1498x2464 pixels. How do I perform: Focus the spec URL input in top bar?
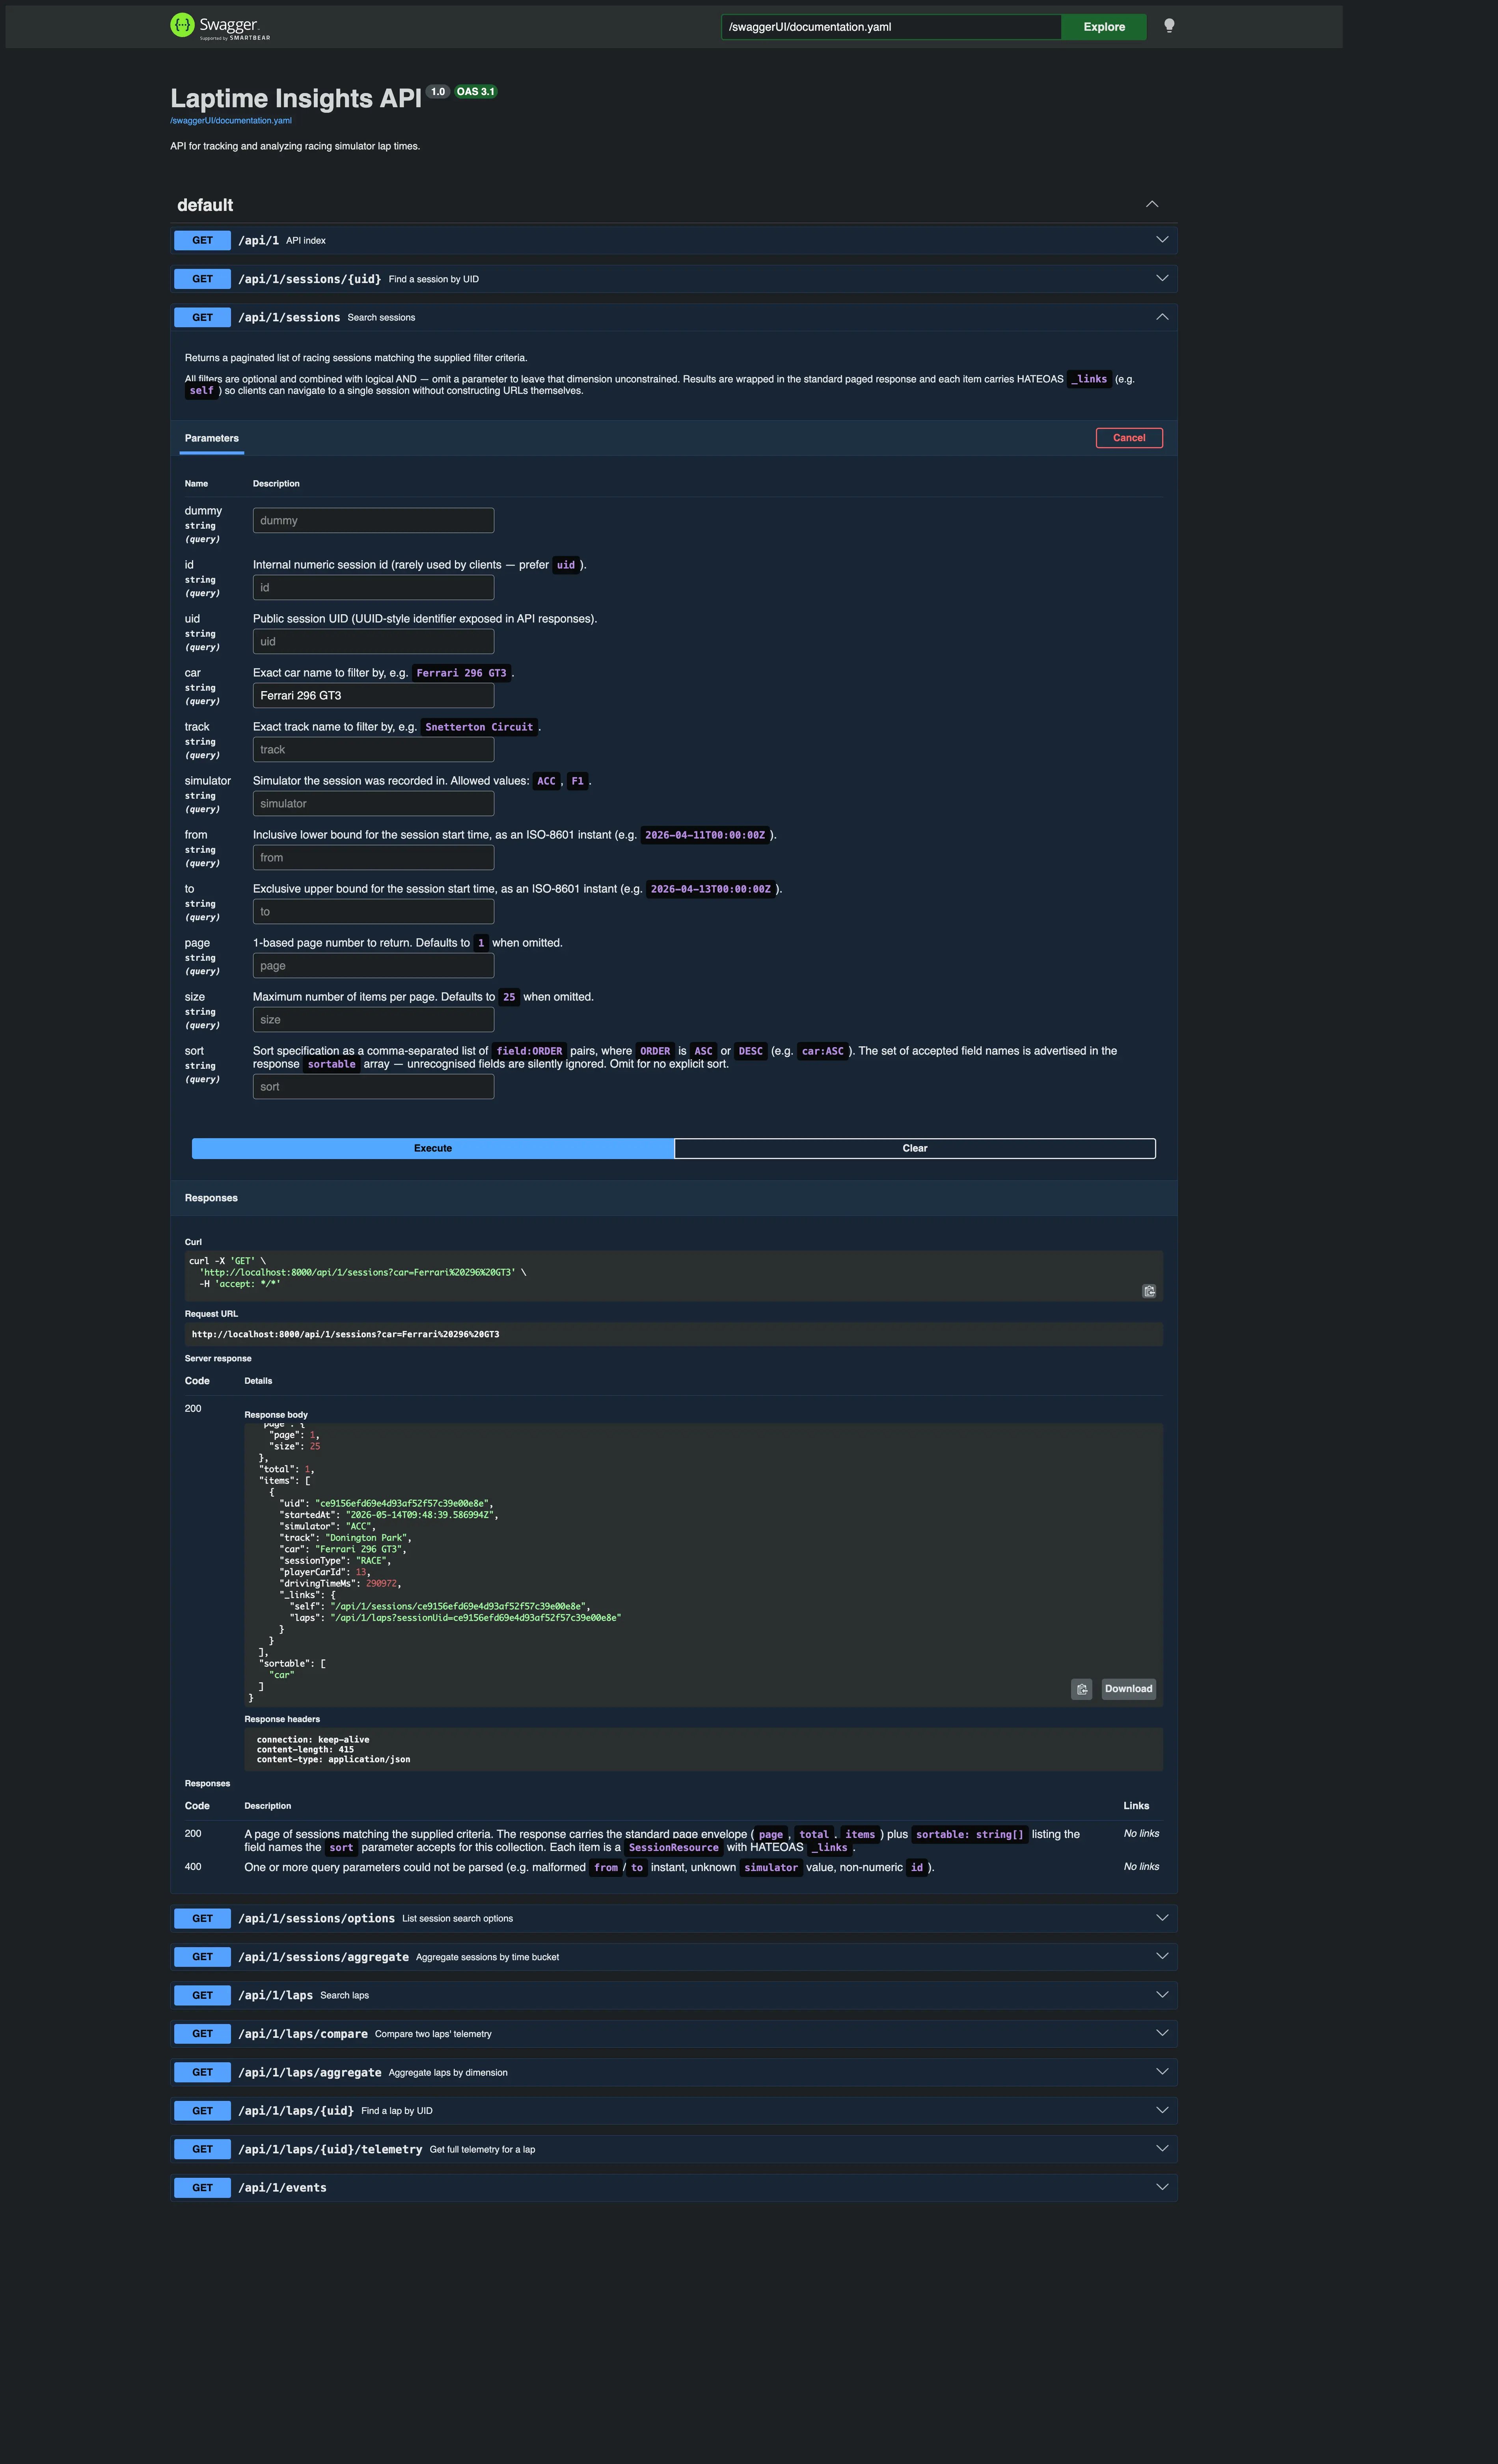tap(891, 27)
